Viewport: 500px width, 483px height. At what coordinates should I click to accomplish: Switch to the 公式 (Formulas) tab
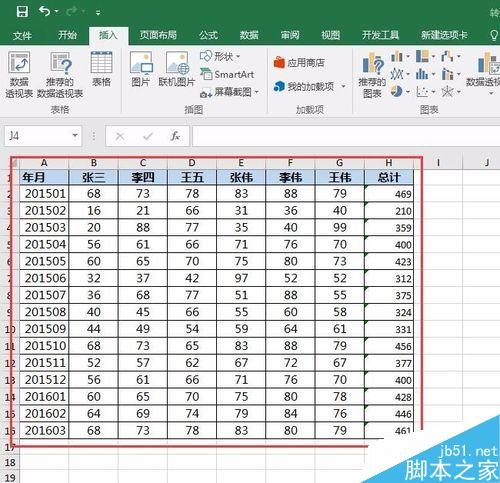pos(208,35)
